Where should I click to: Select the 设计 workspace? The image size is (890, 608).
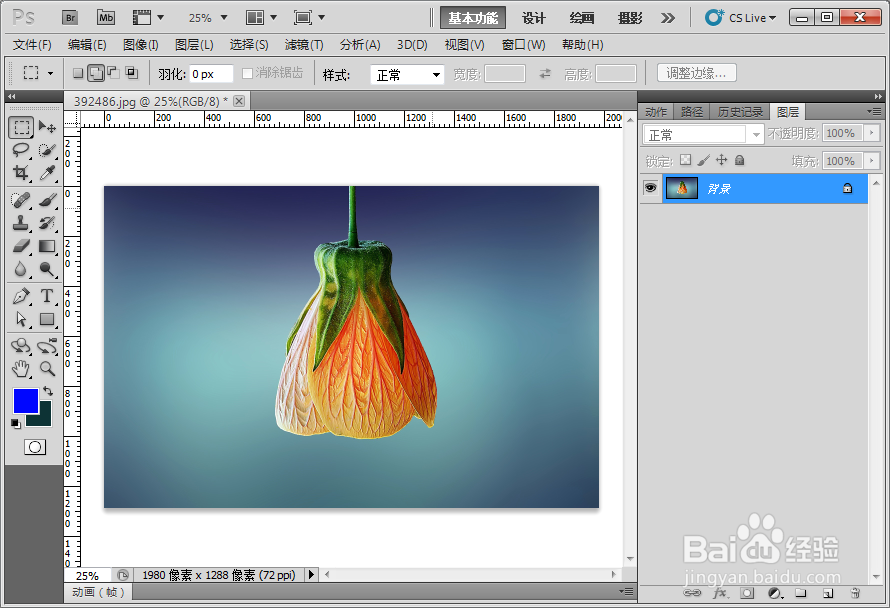point(534,18)
